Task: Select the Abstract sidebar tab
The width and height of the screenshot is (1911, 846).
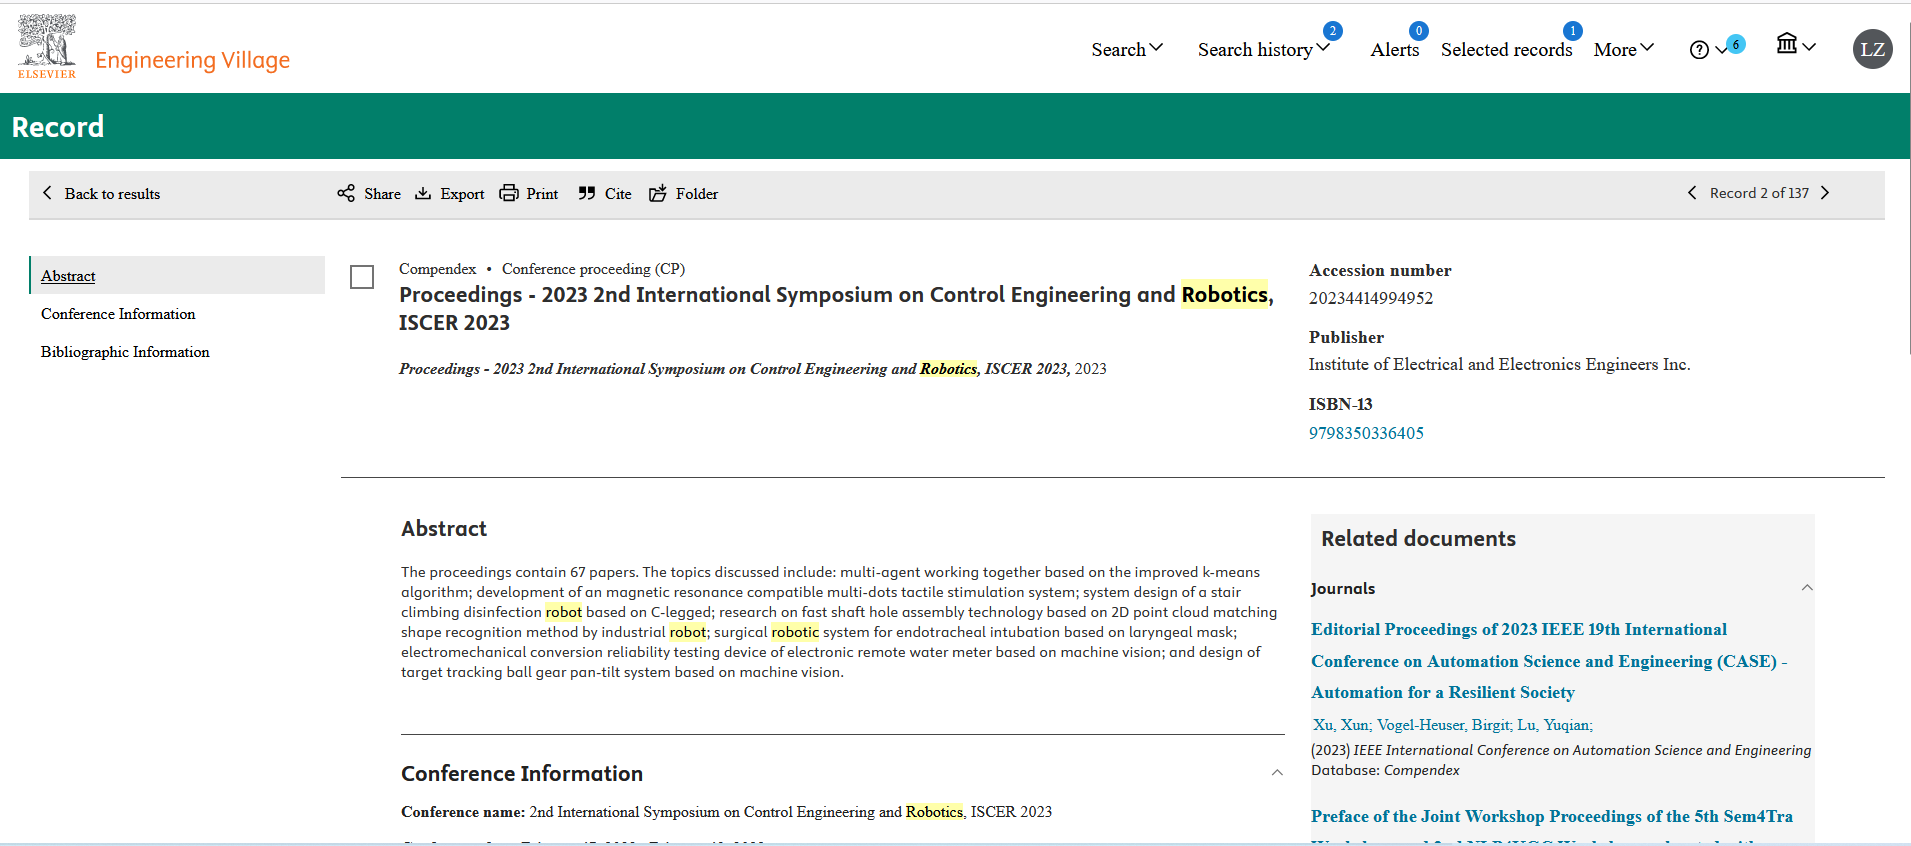Action: pyautogui.click(x=178, y=275)
